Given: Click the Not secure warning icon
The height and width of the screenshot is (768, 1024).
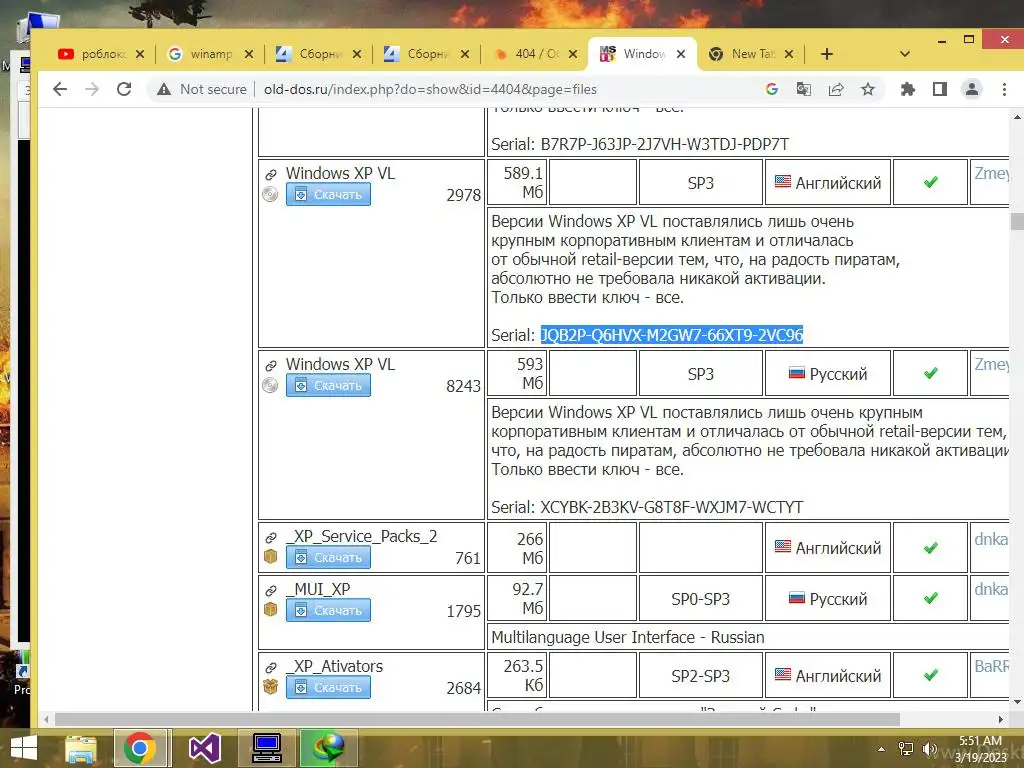Looking at the screenshot, I should pyautogui.click(x=164, y=89).
